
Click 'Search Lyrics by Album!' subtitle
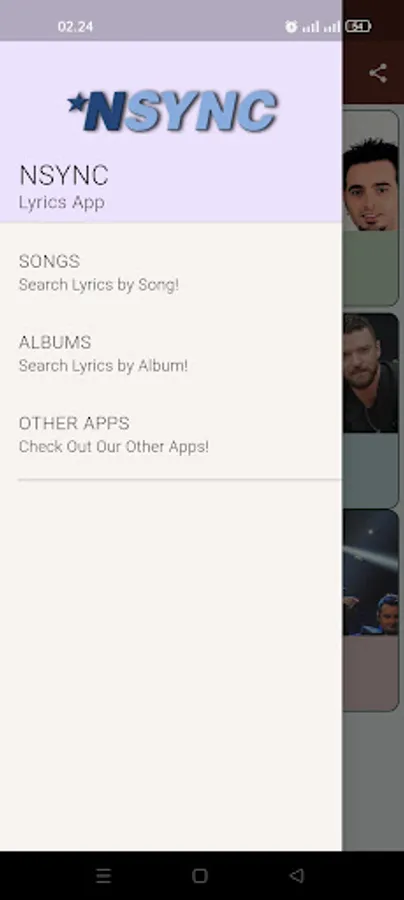click(x=103, y=366)
